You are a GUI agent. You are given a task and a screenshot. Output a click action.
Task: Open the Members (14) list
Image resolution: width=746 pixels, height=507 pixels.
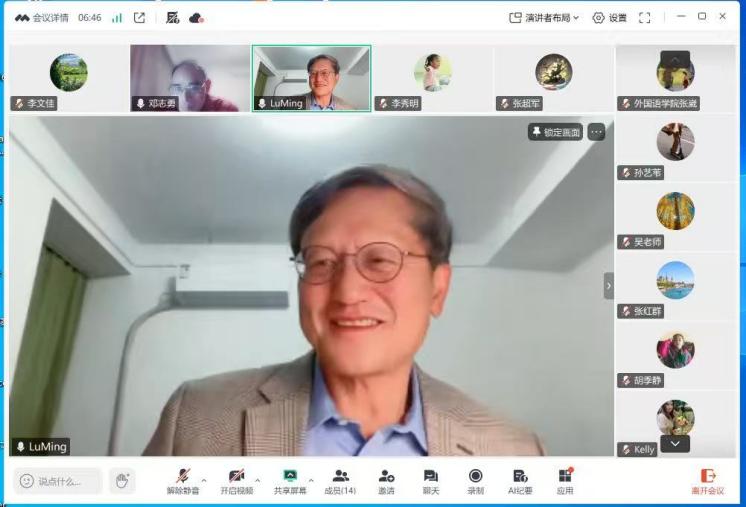(x=340, y=480)
